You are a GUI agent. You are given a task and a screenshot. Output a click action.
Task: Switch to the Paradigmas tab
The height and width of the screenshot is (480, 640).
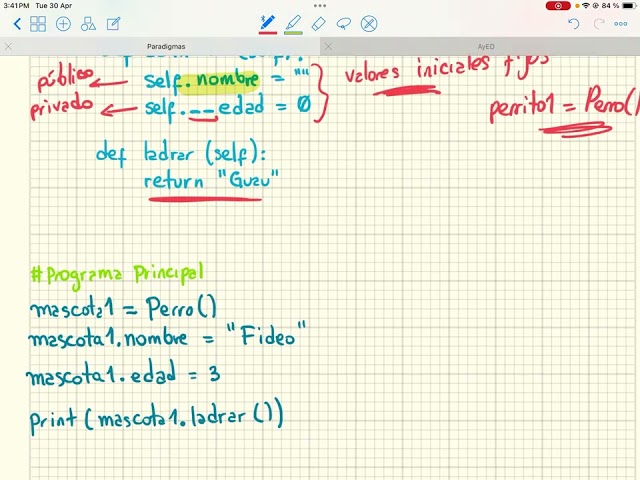166,47
